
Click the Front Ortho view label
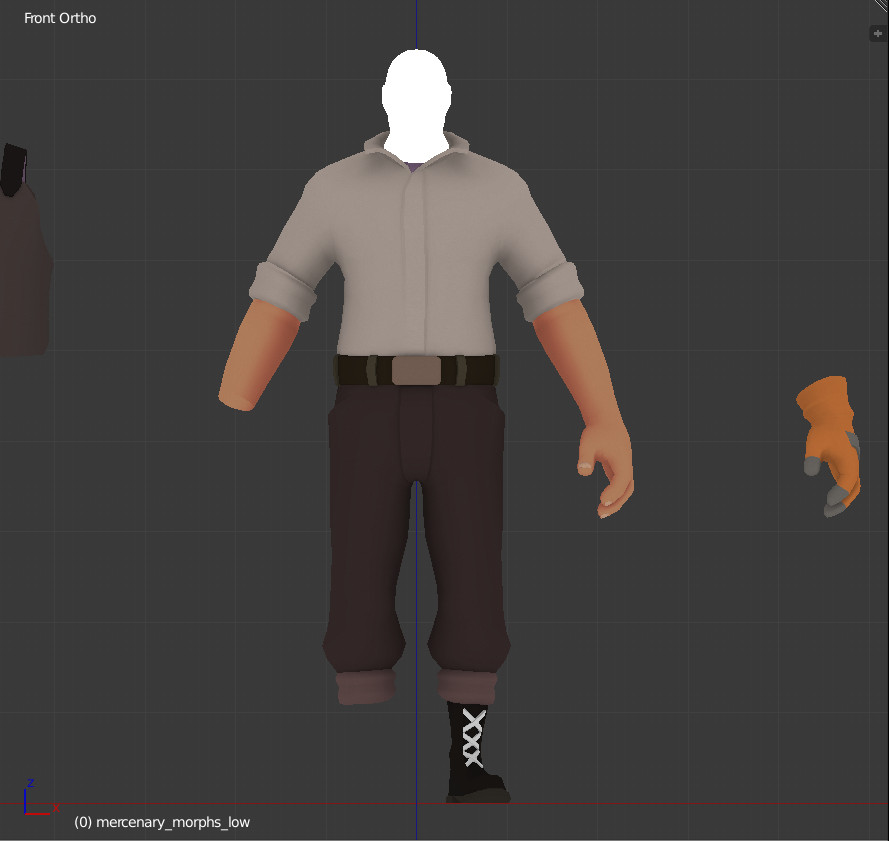[58, 18]
